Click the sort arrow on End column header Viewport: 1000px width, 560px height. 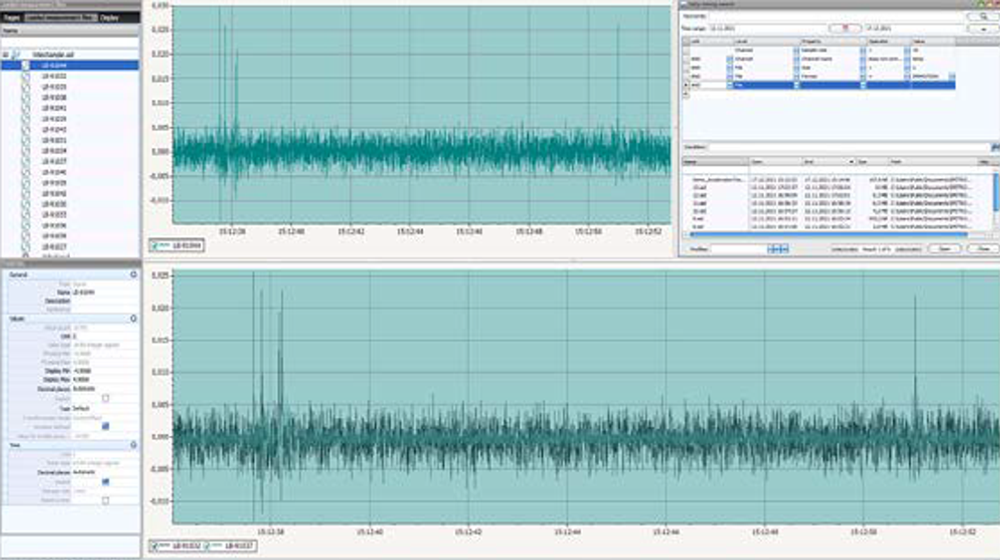point(851,162)
